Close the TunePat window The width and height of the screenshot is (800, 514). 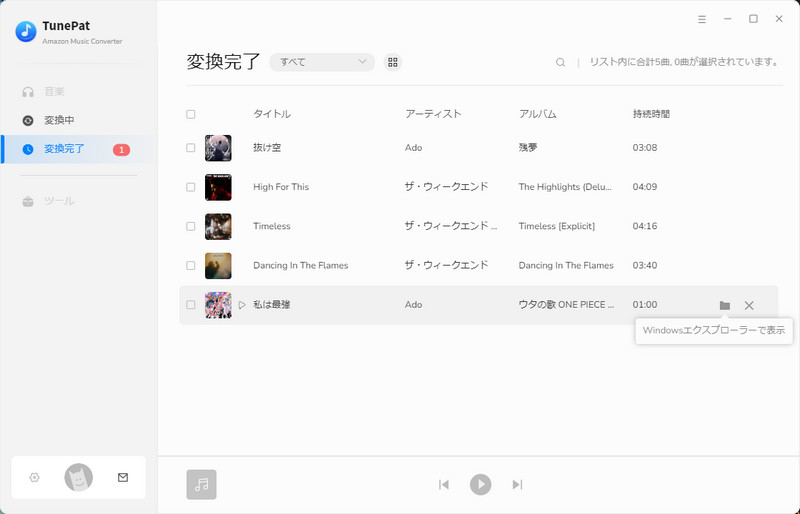coord(779,19)
